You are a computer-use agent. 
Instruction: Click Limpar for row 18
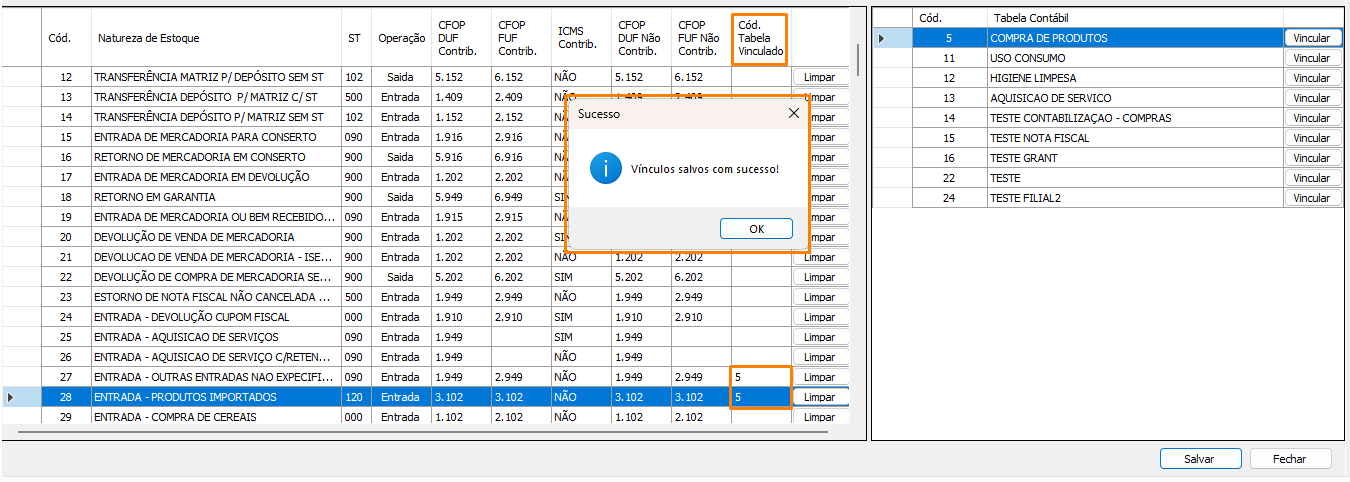(x=820, y=197)
